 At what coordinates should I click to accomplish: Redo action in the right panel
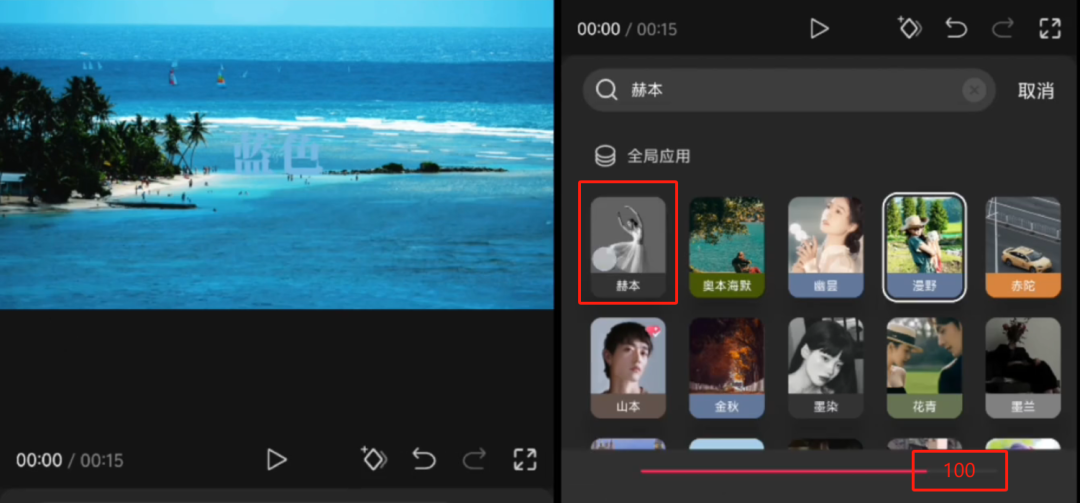tap(1003, 28)
